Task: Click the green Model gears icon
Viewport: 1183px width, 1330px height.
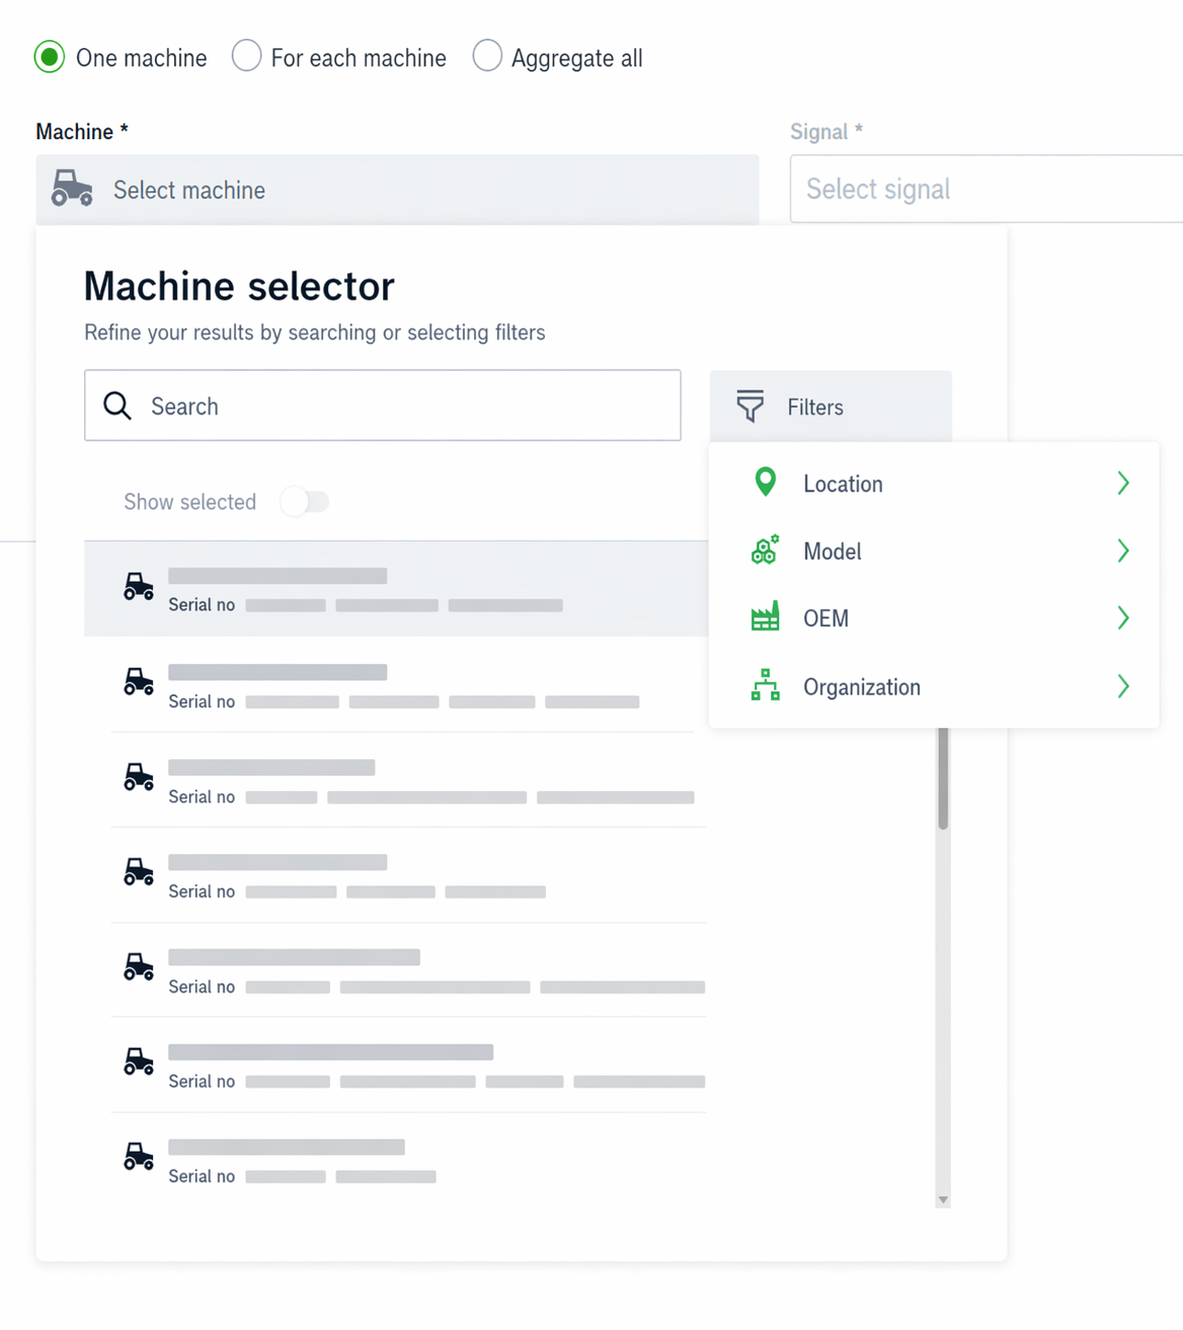Action: coord(765,550)
